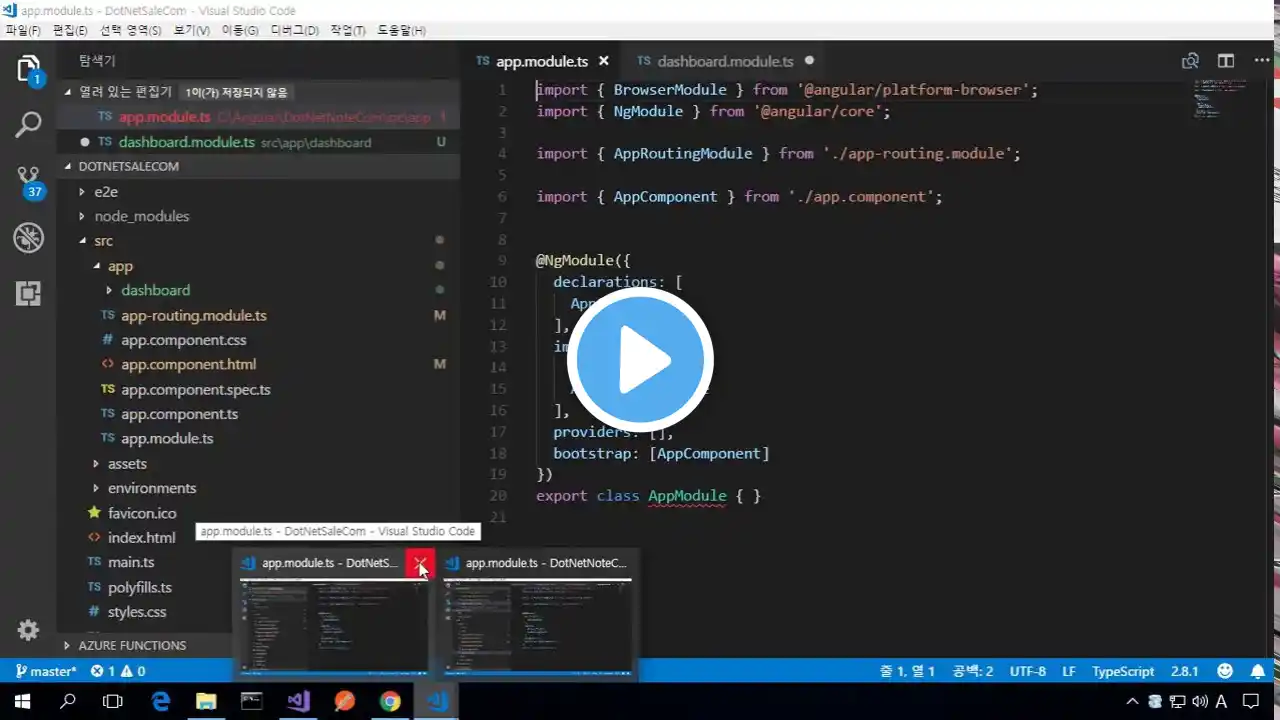Open Windows action center icon
This screenshot has height=720, width=1280.
[1251, 701]
